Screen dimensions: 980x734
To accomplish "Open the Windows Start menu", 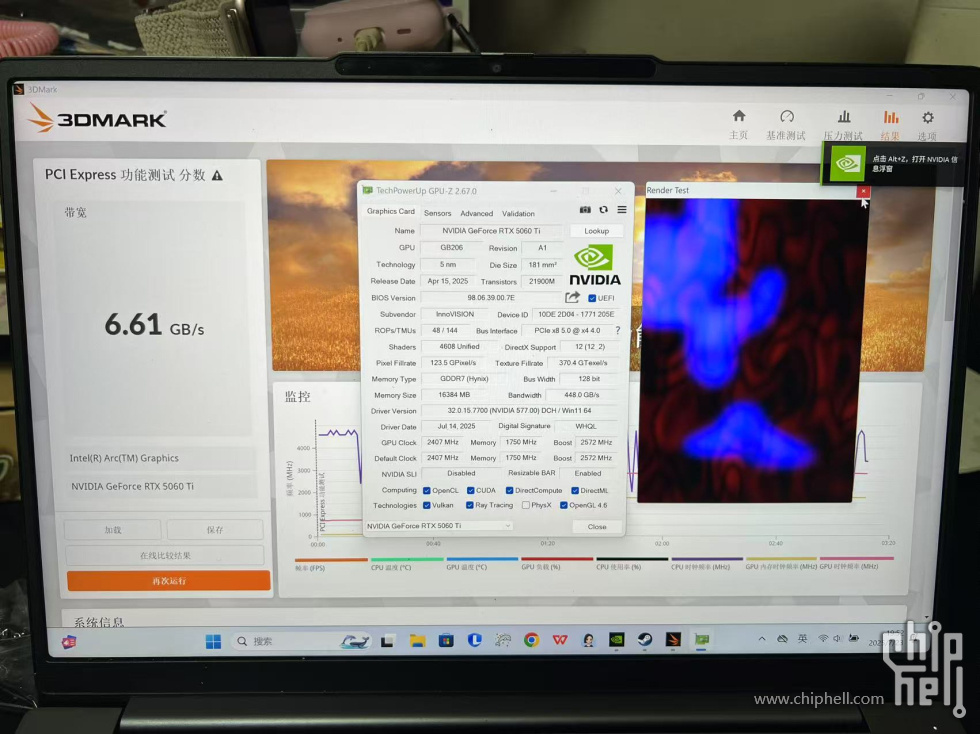I will [x=213, y=642].
